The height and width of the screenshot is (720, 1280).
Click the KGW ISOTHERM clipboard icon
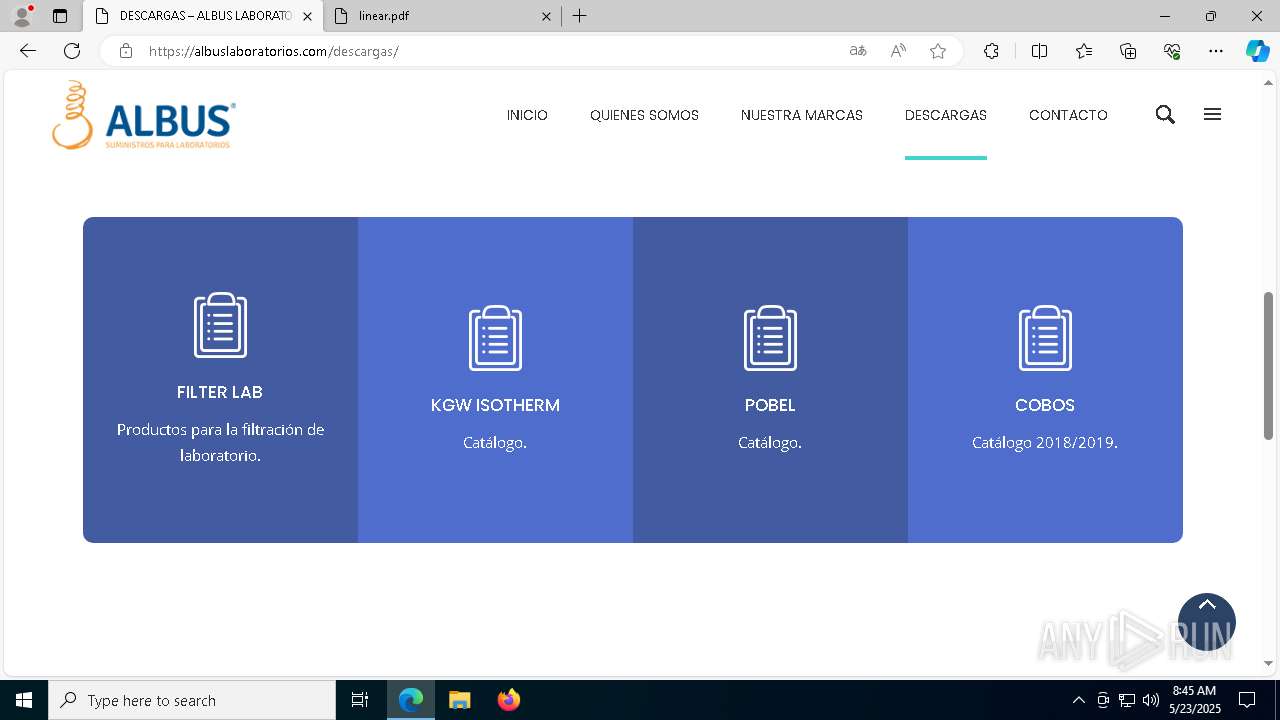tap(495, 338)
